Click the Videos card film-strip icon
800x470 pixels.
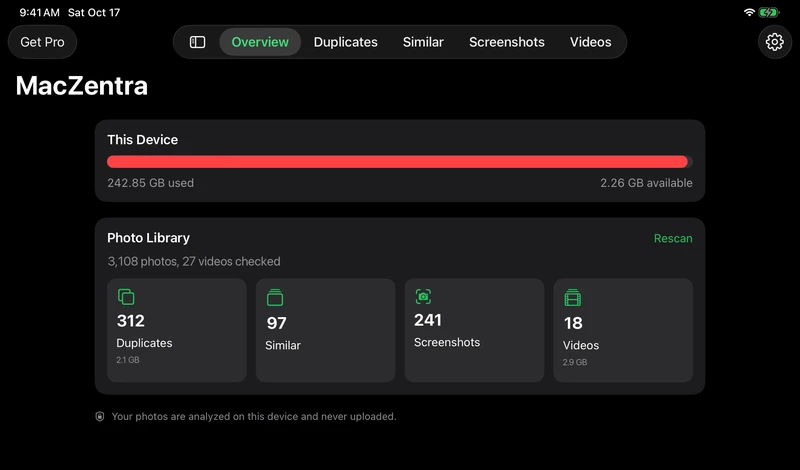[x=572, y=298]
